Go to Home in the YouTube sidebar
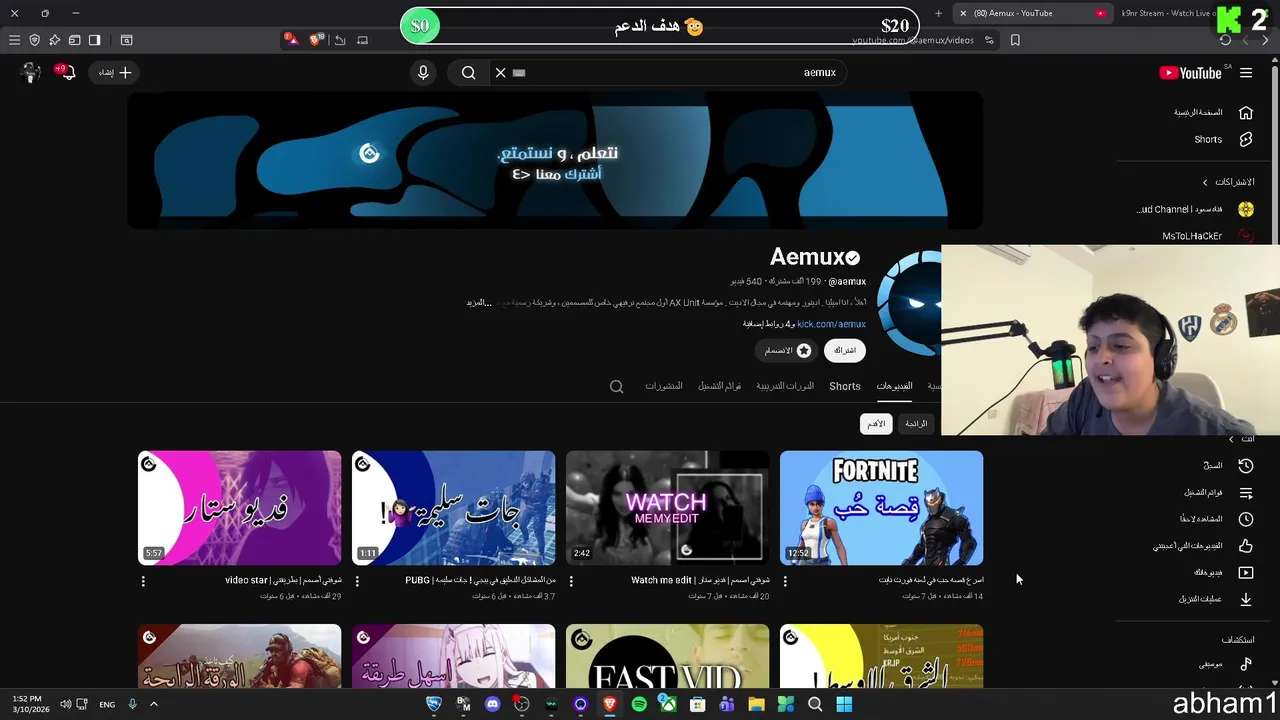Screen dimensions: 1280x720 click(1213, 113)
